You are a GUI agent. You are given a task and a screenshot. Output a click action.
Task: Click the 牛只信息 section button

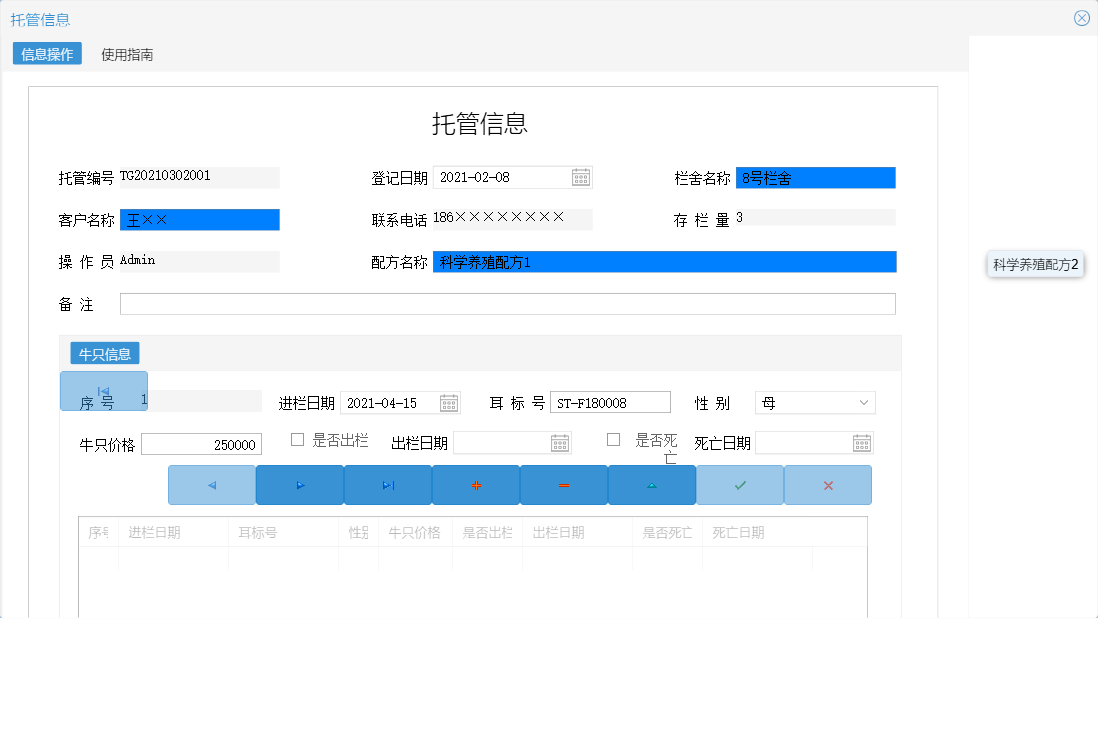pyautogui.click(x=104, y=352)
